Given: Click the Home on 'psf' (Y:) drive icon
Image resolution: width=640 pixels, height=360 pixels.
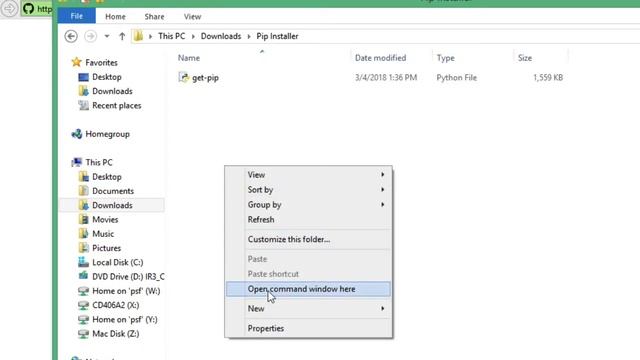Looking at the screenshot, I should pos(83,320).
